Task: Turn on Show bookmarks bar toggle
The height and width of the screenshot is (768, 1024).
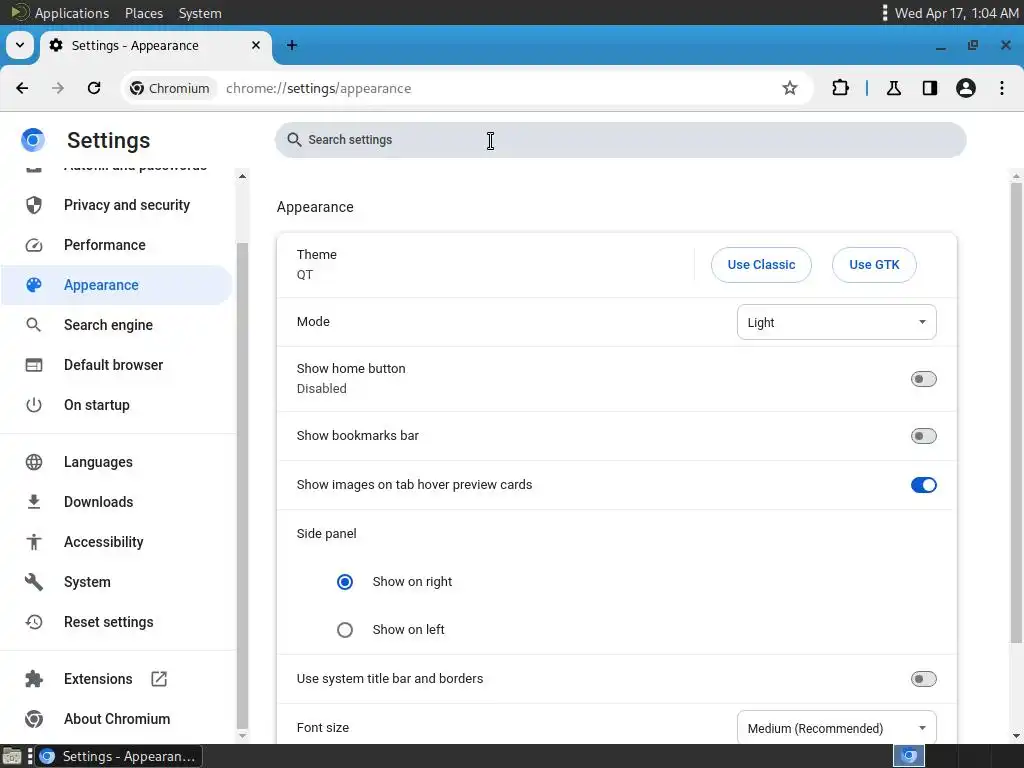Action: (923, 436)
